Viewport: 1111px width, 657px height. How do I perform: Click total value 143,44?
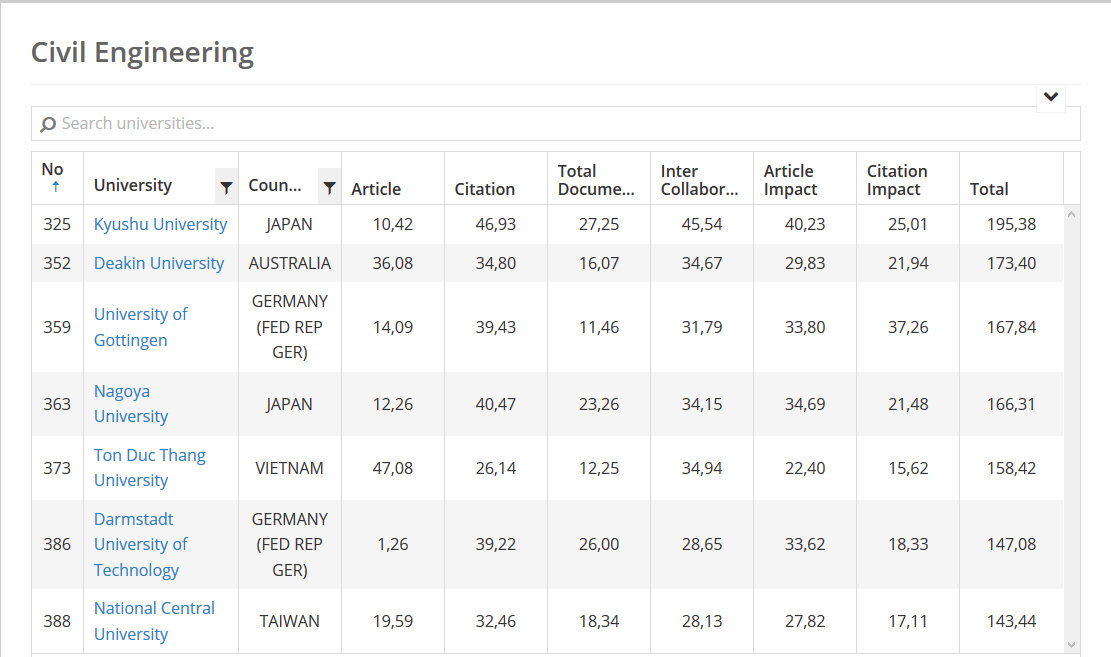pos(1011,621)
